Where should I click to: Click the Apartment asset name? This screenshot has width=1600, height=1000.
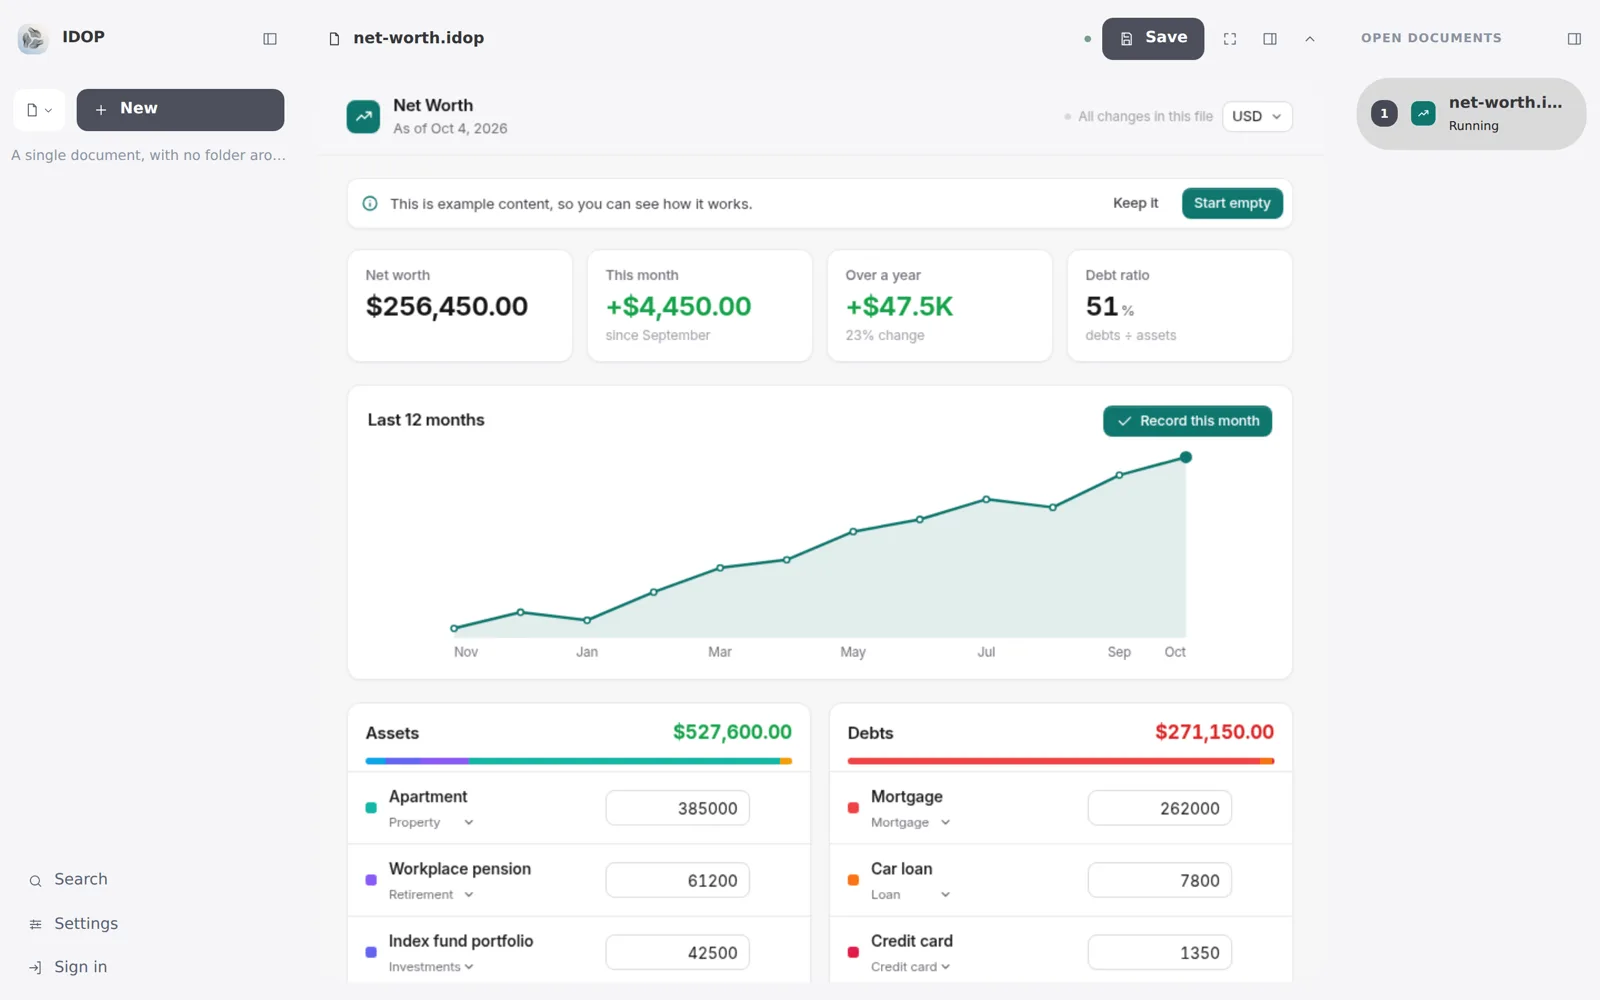click(428, 797)
